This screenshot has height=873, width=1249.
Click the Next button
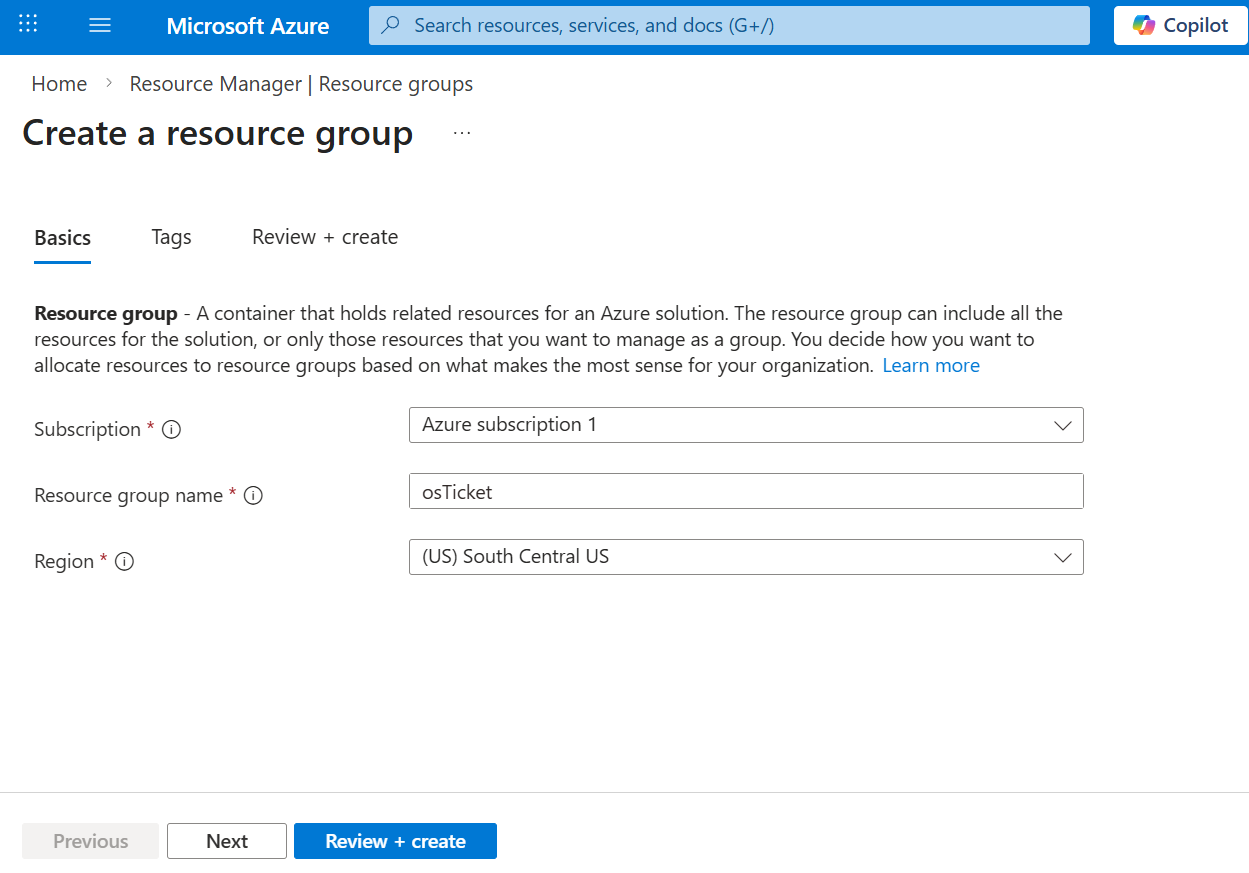[227, 841]
